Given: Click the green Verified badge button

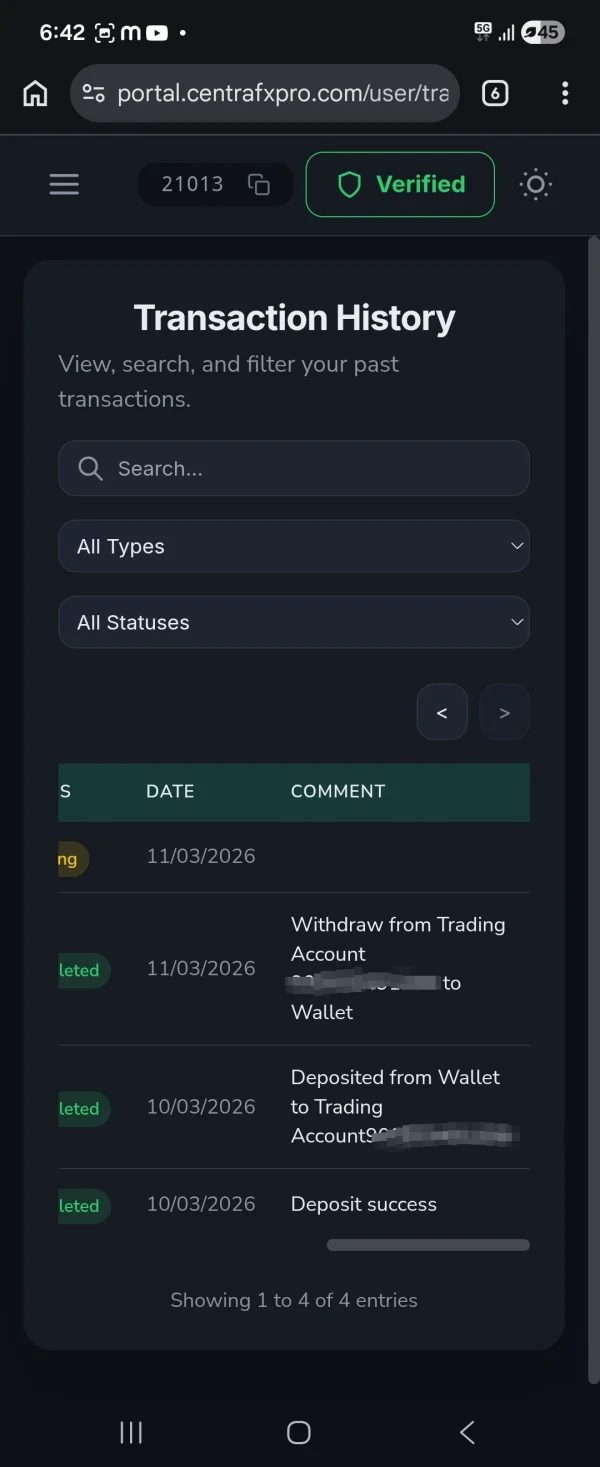Looking at the screenshot, I should coord(400,184).
